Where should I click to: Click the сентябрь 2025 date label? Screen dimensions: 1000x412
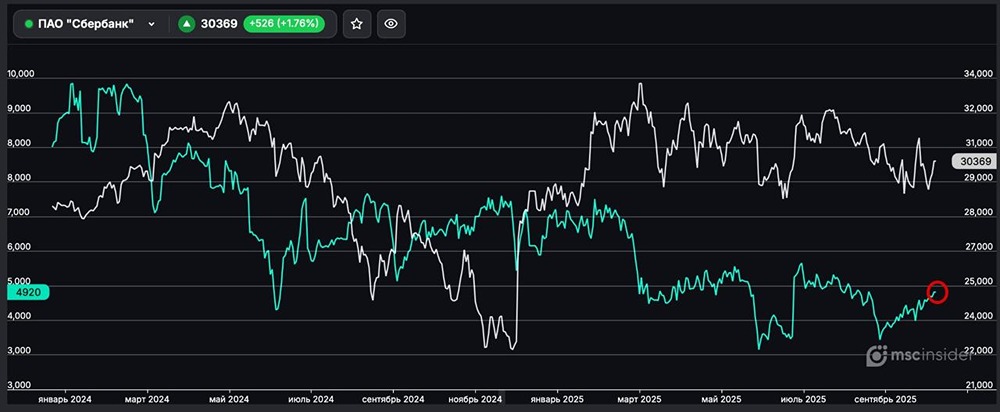tap(885, 399)
